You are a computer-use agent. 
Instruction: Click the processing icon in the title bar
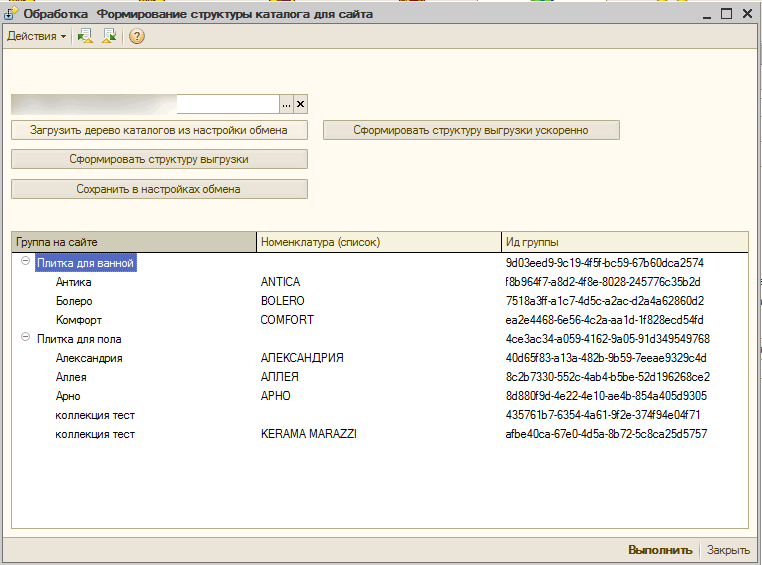pos(11,14)
